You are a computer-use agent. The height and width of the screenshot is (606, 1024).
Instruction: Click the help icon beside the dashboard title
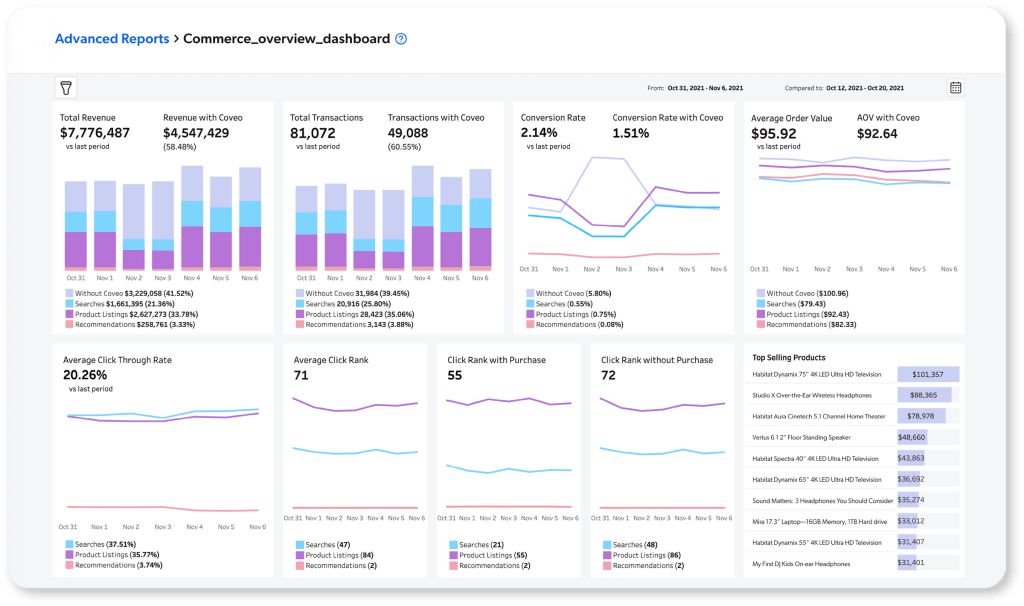tap(399, 39)
